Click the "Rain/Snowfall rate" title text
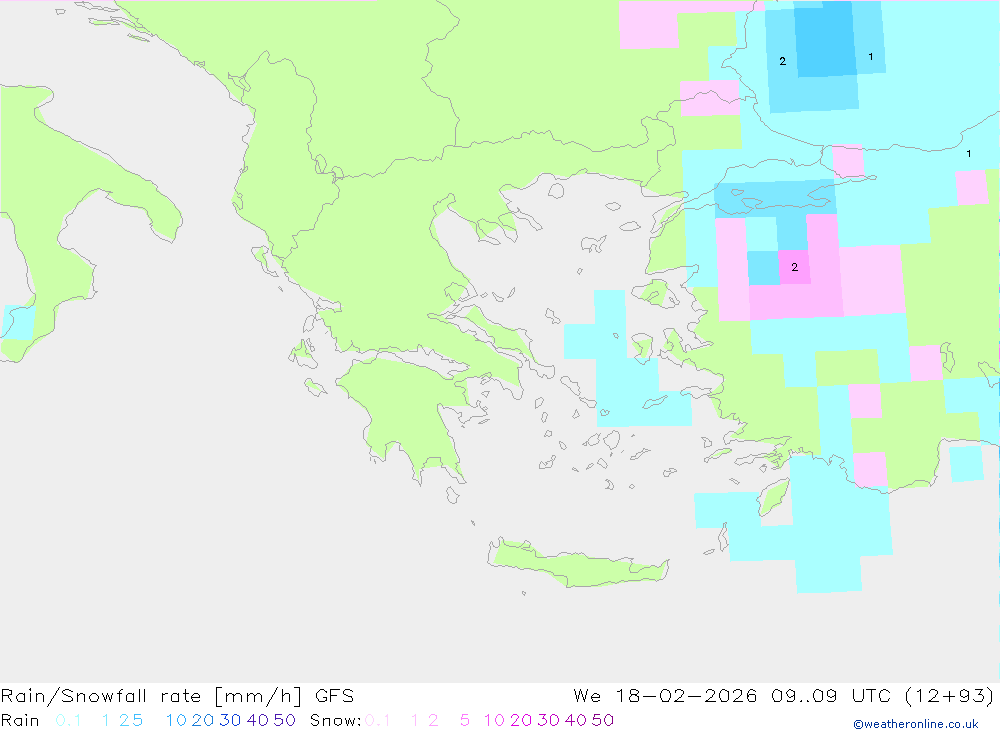Image resolution: width=1000 pixels, height=733 pixels. (x=101, y=695)
